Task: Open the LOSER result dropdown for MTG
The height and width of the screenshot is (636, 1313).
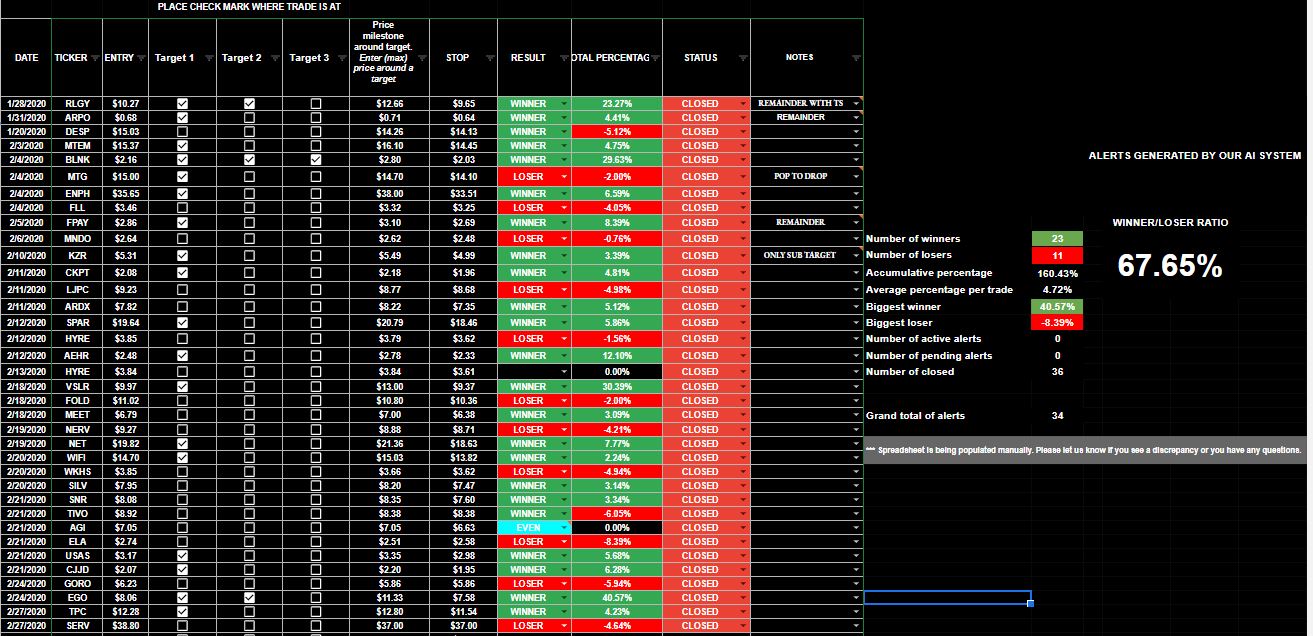Action: 563,177
